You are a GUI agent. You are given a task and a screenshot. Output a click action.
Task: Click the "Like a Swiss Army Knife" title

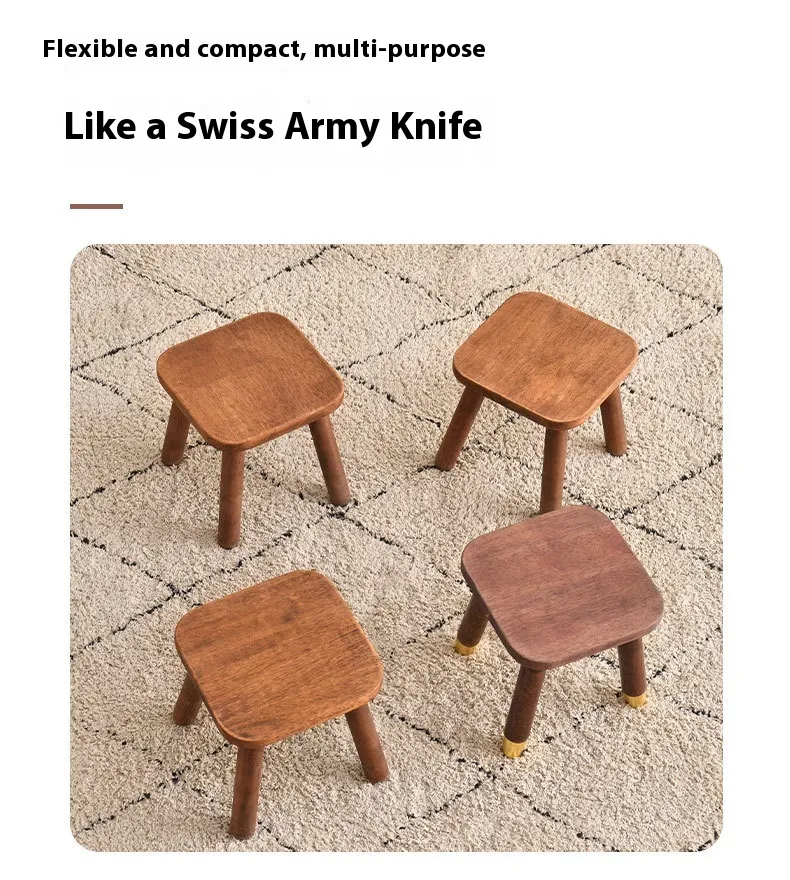click(x=273, y=126)
